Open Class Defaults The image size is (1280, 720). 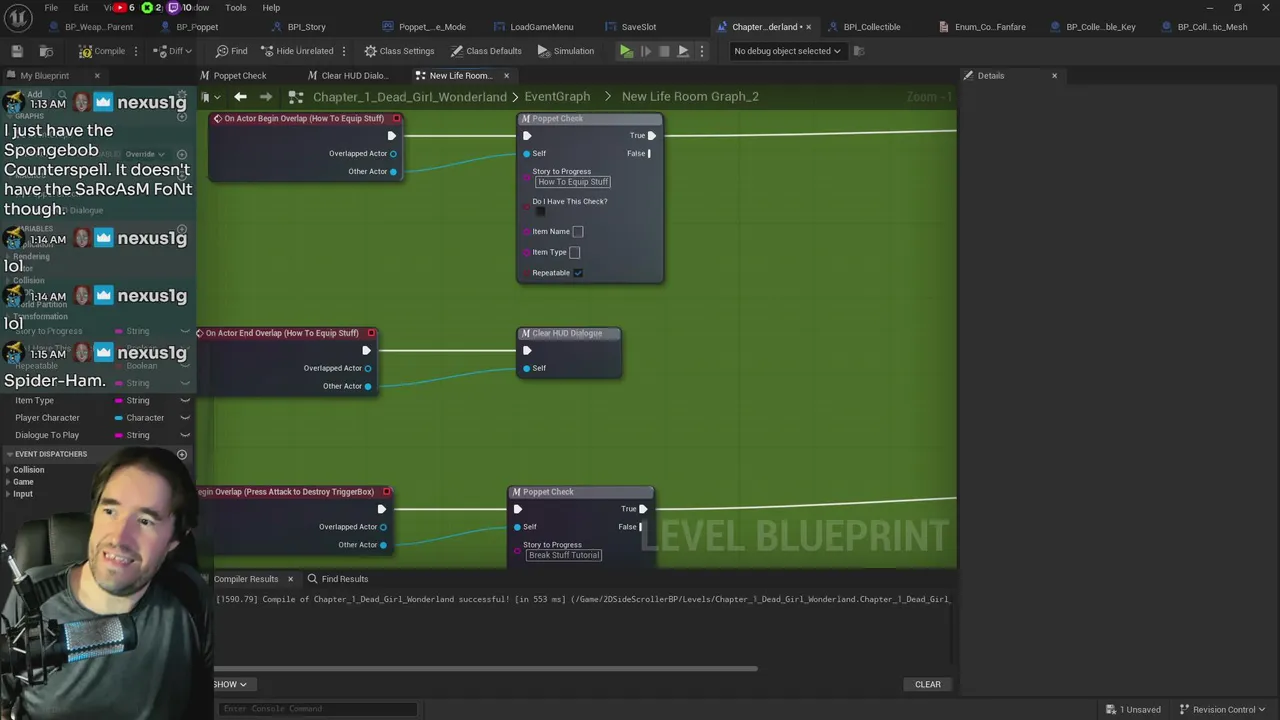point(485,51)
